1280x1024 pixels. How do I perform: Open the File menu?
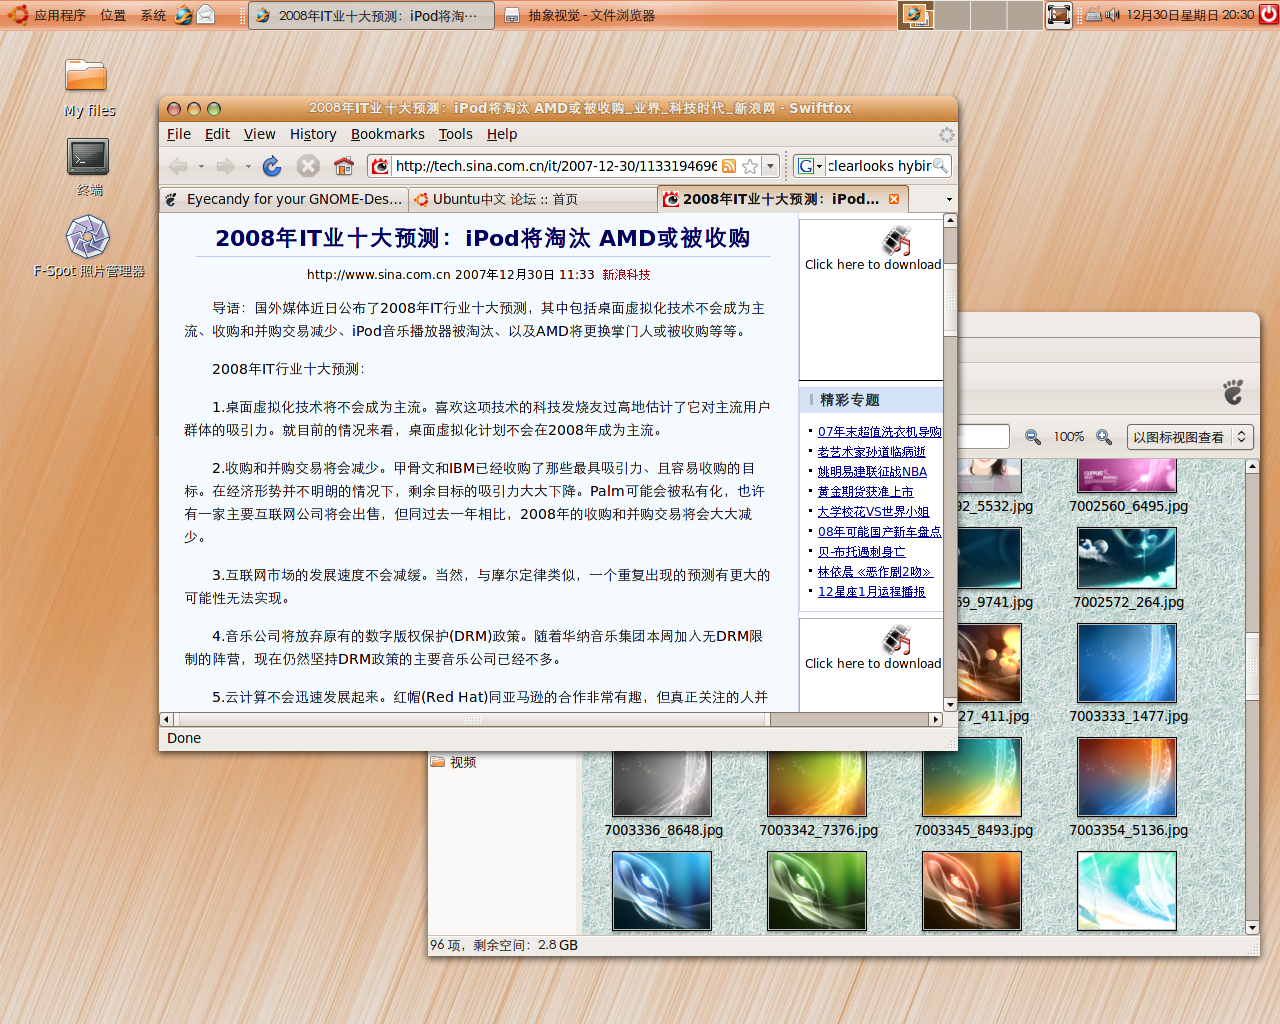point(179,134)
